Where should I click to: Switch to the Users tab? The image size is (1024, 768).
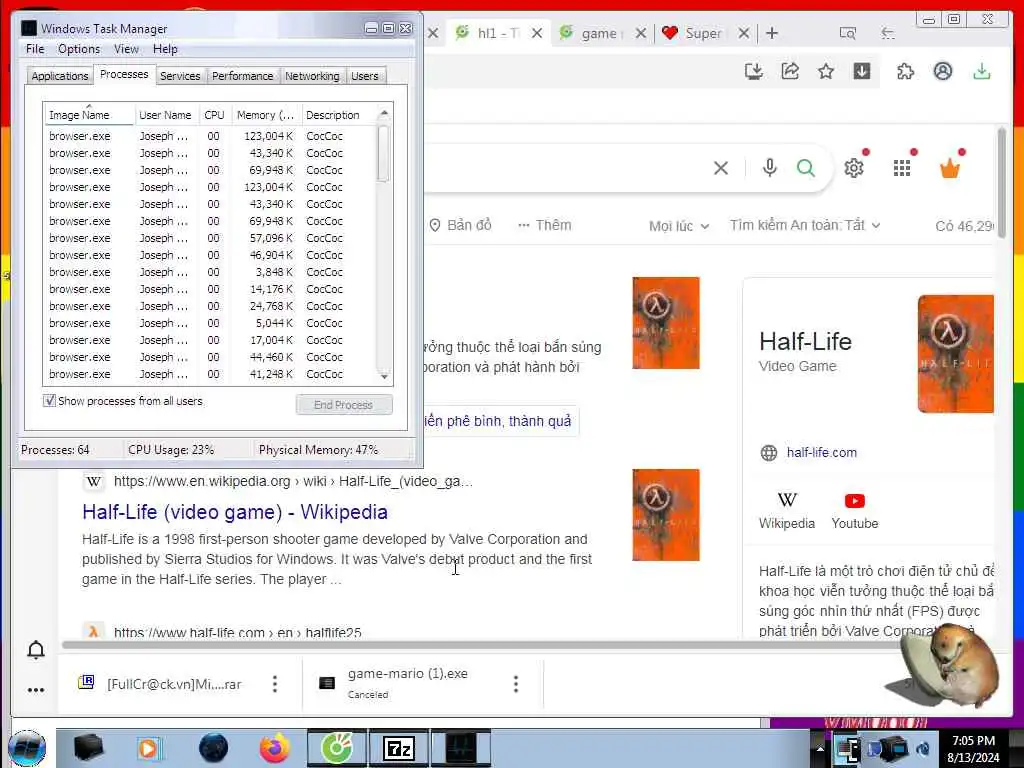tap(364, 76)
